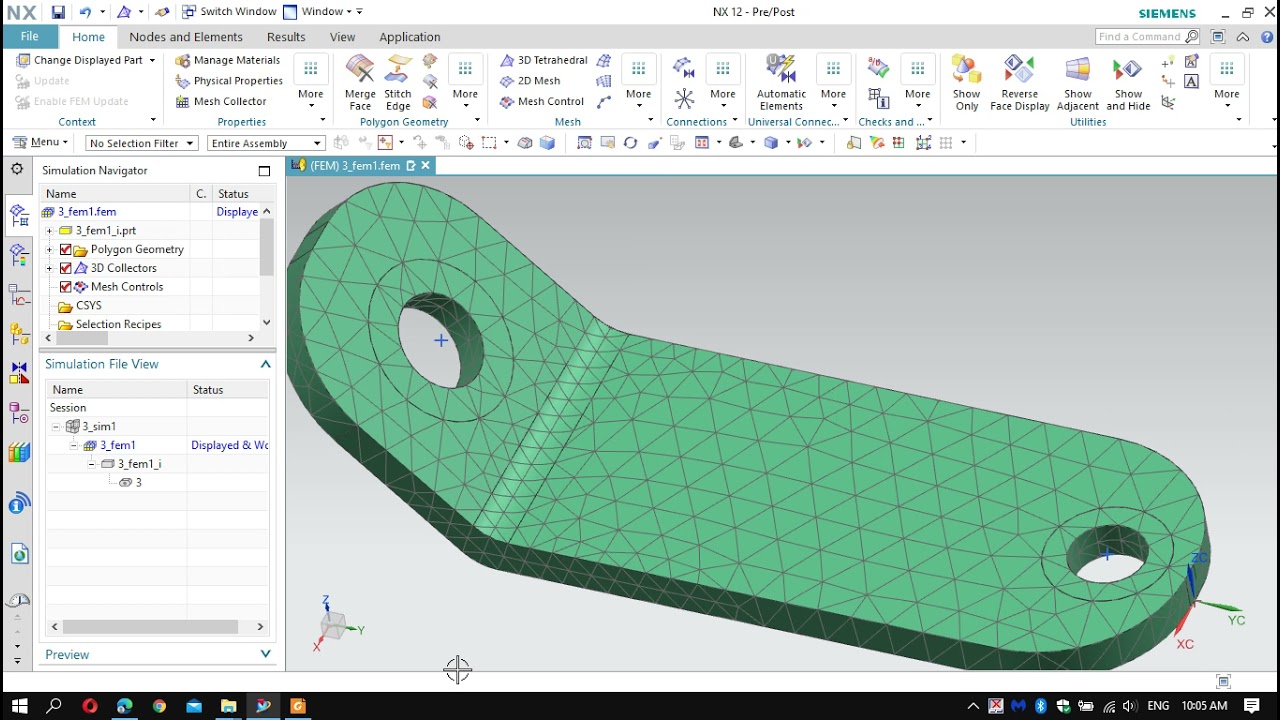The height and width of the screenshot is (720, 1280).
Task: Collapse the Simulation File View panel
Action: point(265,364)
